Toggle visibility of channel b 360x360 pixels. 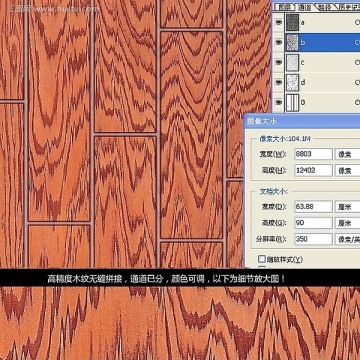[279, 42]
